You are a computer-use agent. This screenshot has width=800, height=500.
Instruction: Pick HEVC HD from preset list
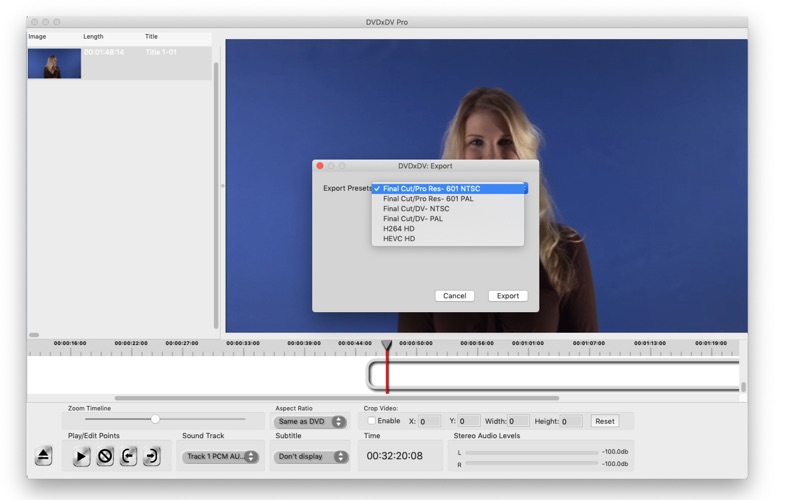(x=399, y=239)
